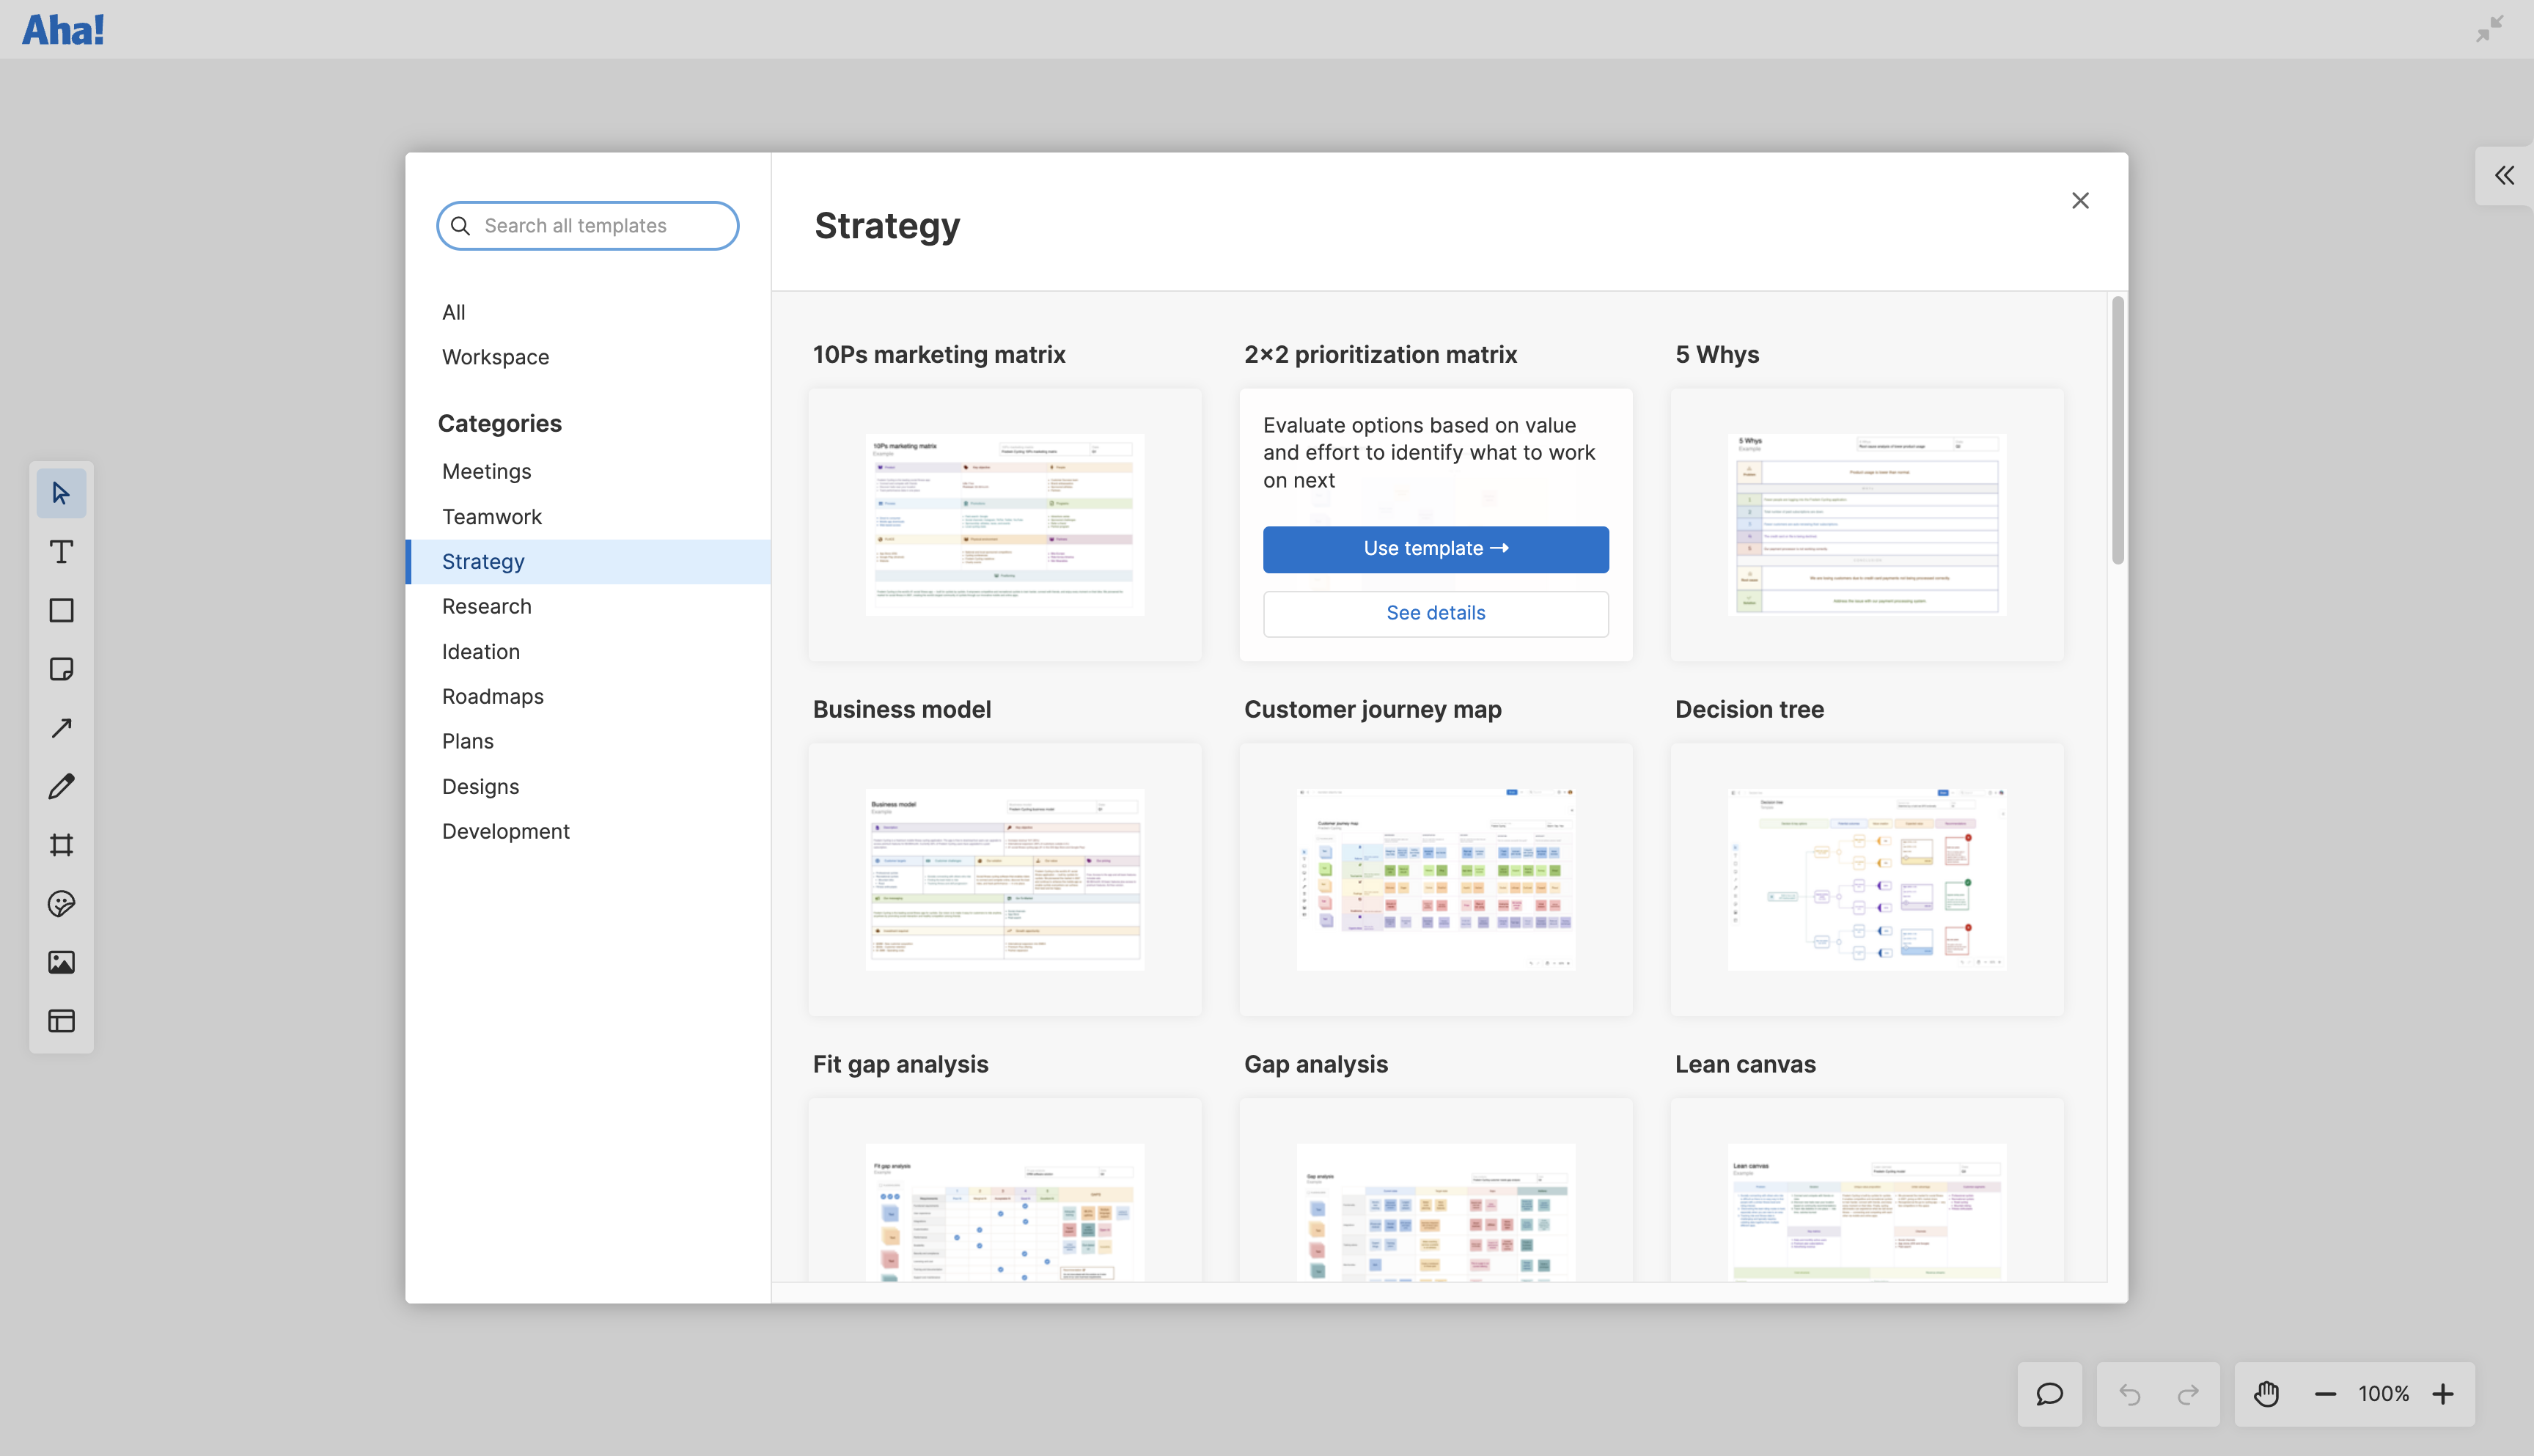Screen dimensions: 2534x1456
Task: Select the Text tool
Action: (61, 551)
